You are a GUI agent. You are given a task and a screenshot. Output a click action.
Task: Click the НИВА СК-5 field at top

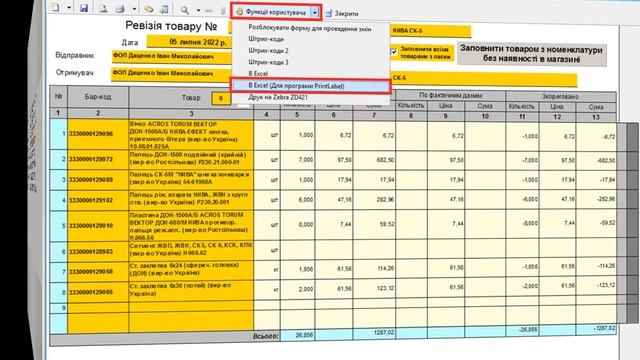431,31
